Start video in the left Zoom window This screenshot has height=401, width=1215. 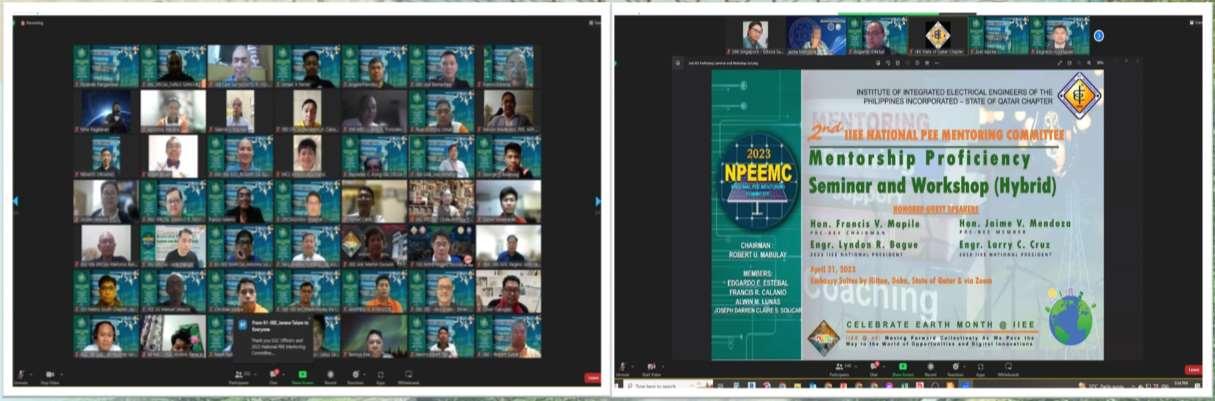coord(50,376)
